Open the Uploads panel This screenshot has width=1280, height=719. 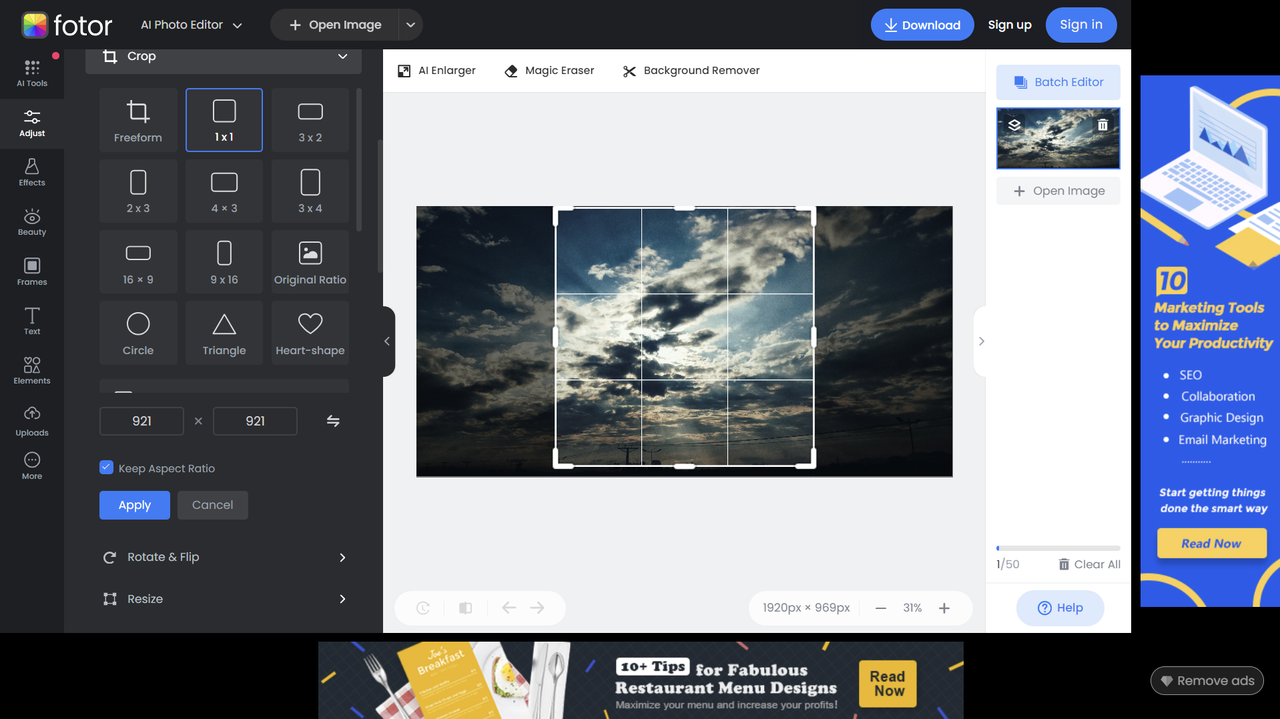(x=32, y=421)
